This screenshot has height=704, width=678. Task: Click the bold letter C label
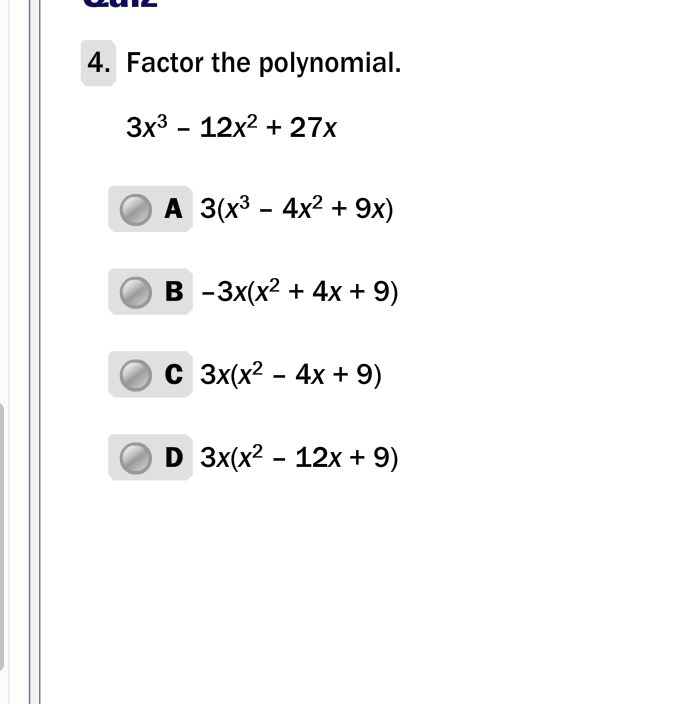pos(174,374)
